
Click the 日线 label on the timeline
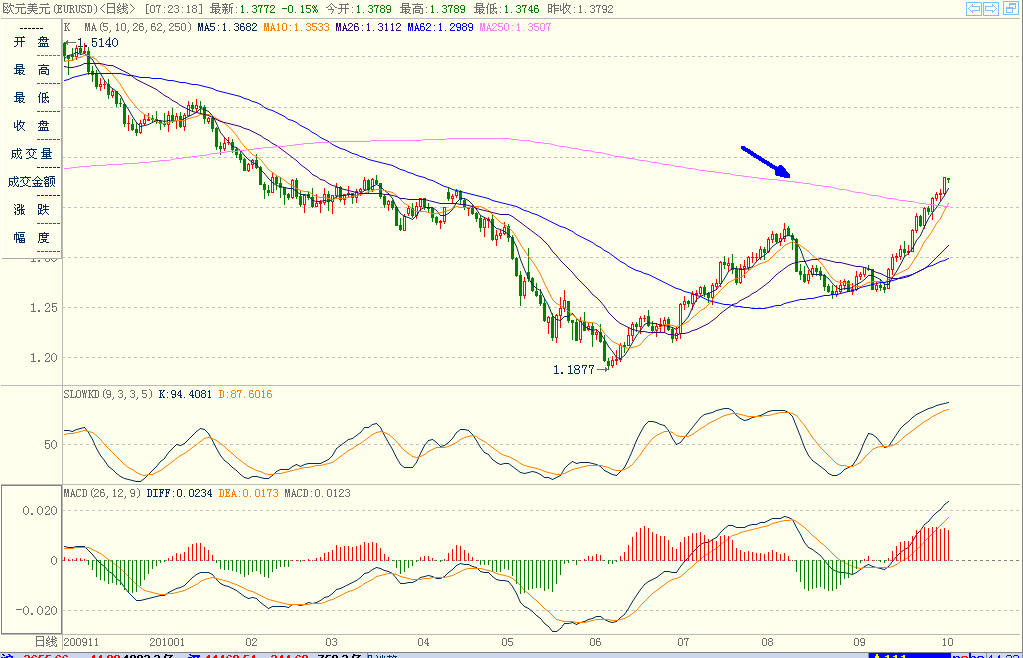pyautogui.click(x=46, y=642)
